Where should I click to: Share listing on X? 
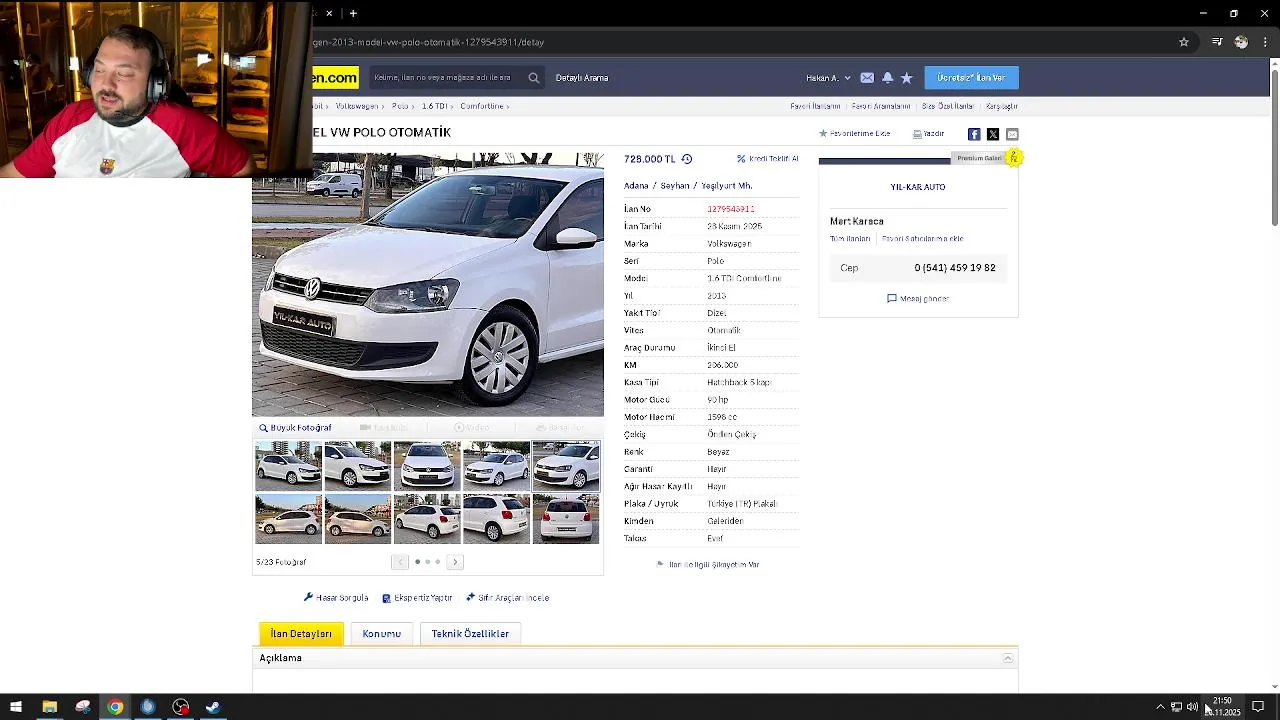[993, 134]
